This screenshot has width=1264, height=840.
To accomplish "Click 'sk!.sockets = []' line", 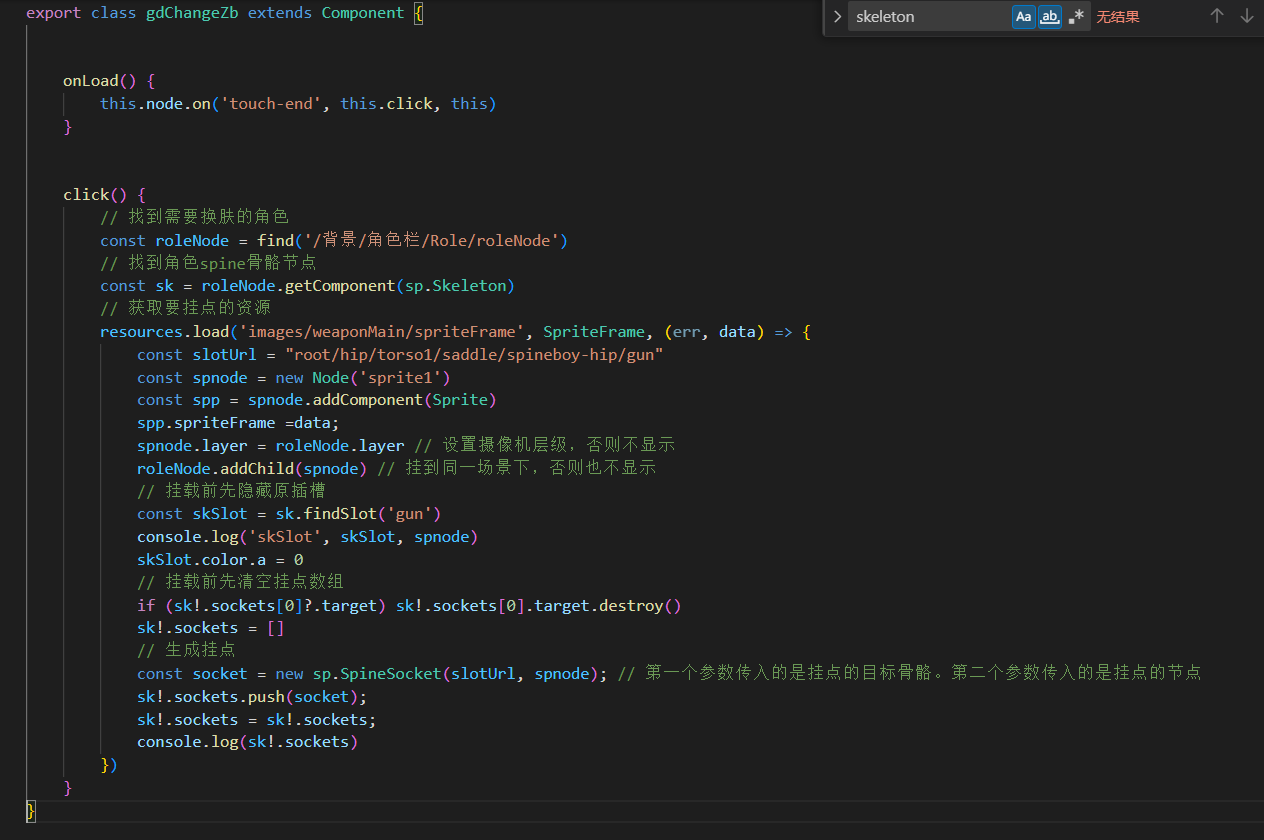I will 211,628.
